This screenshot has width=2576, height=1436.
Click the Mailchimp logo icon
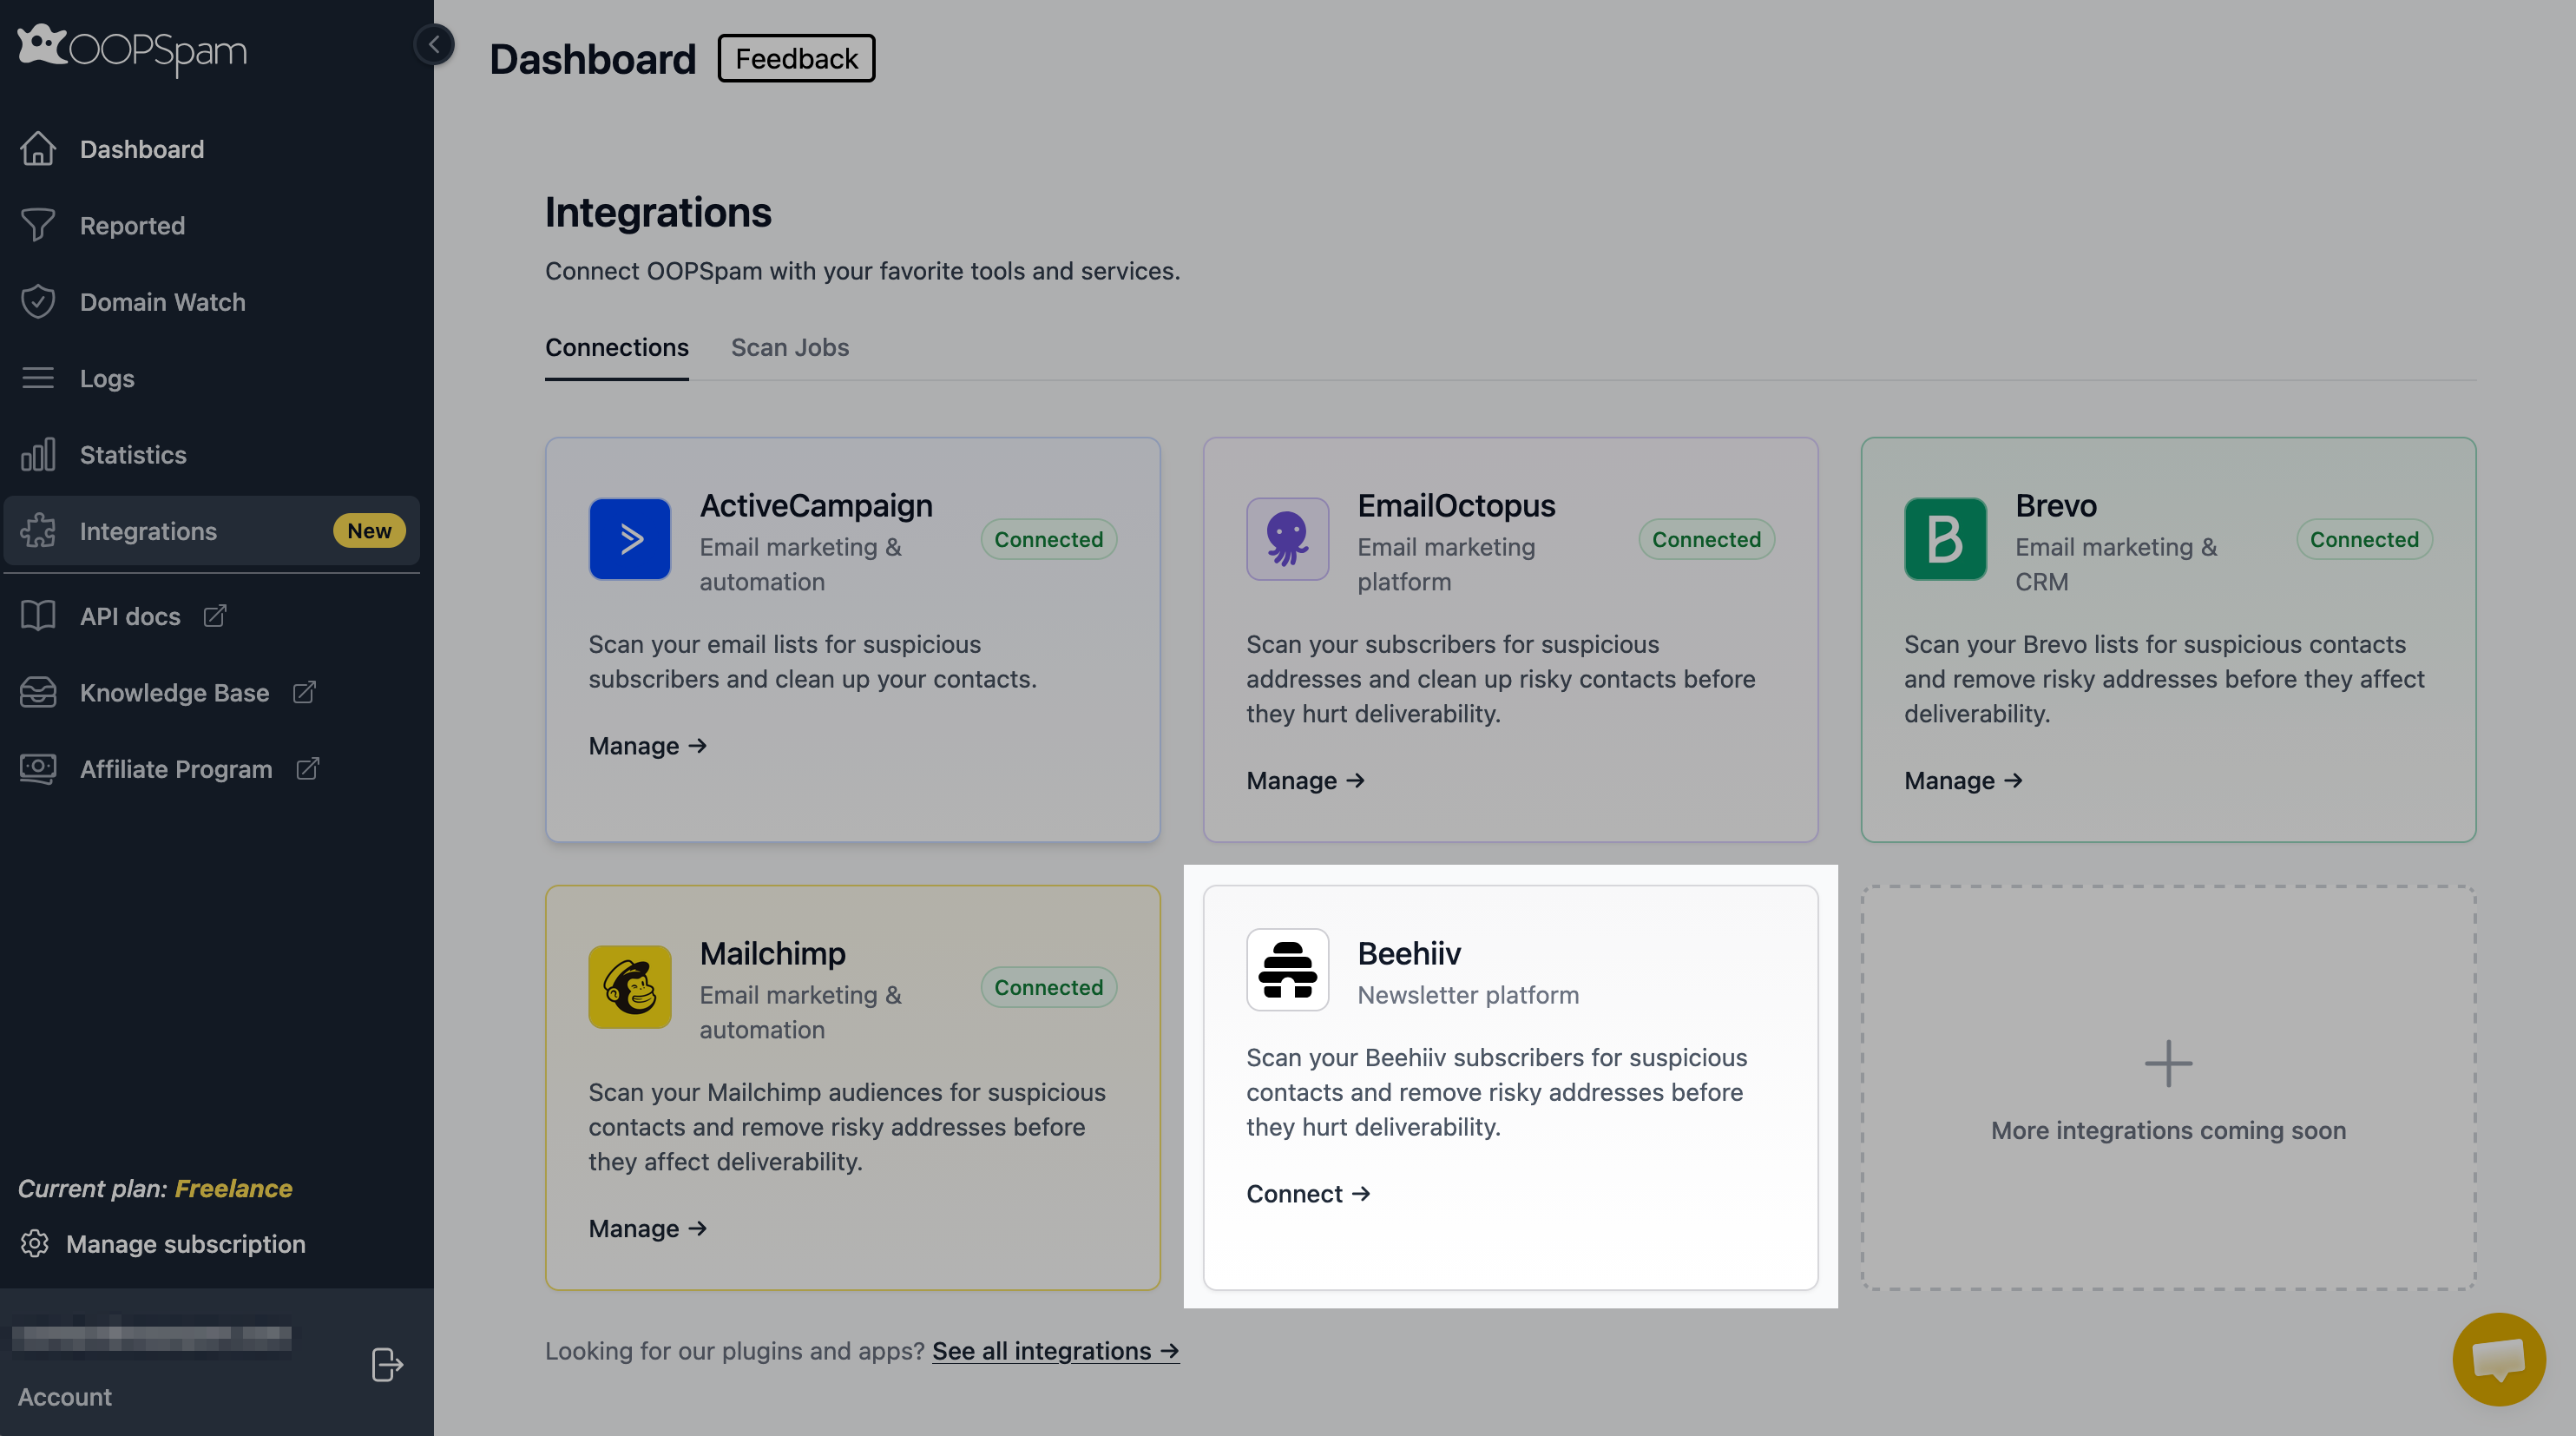630,987
